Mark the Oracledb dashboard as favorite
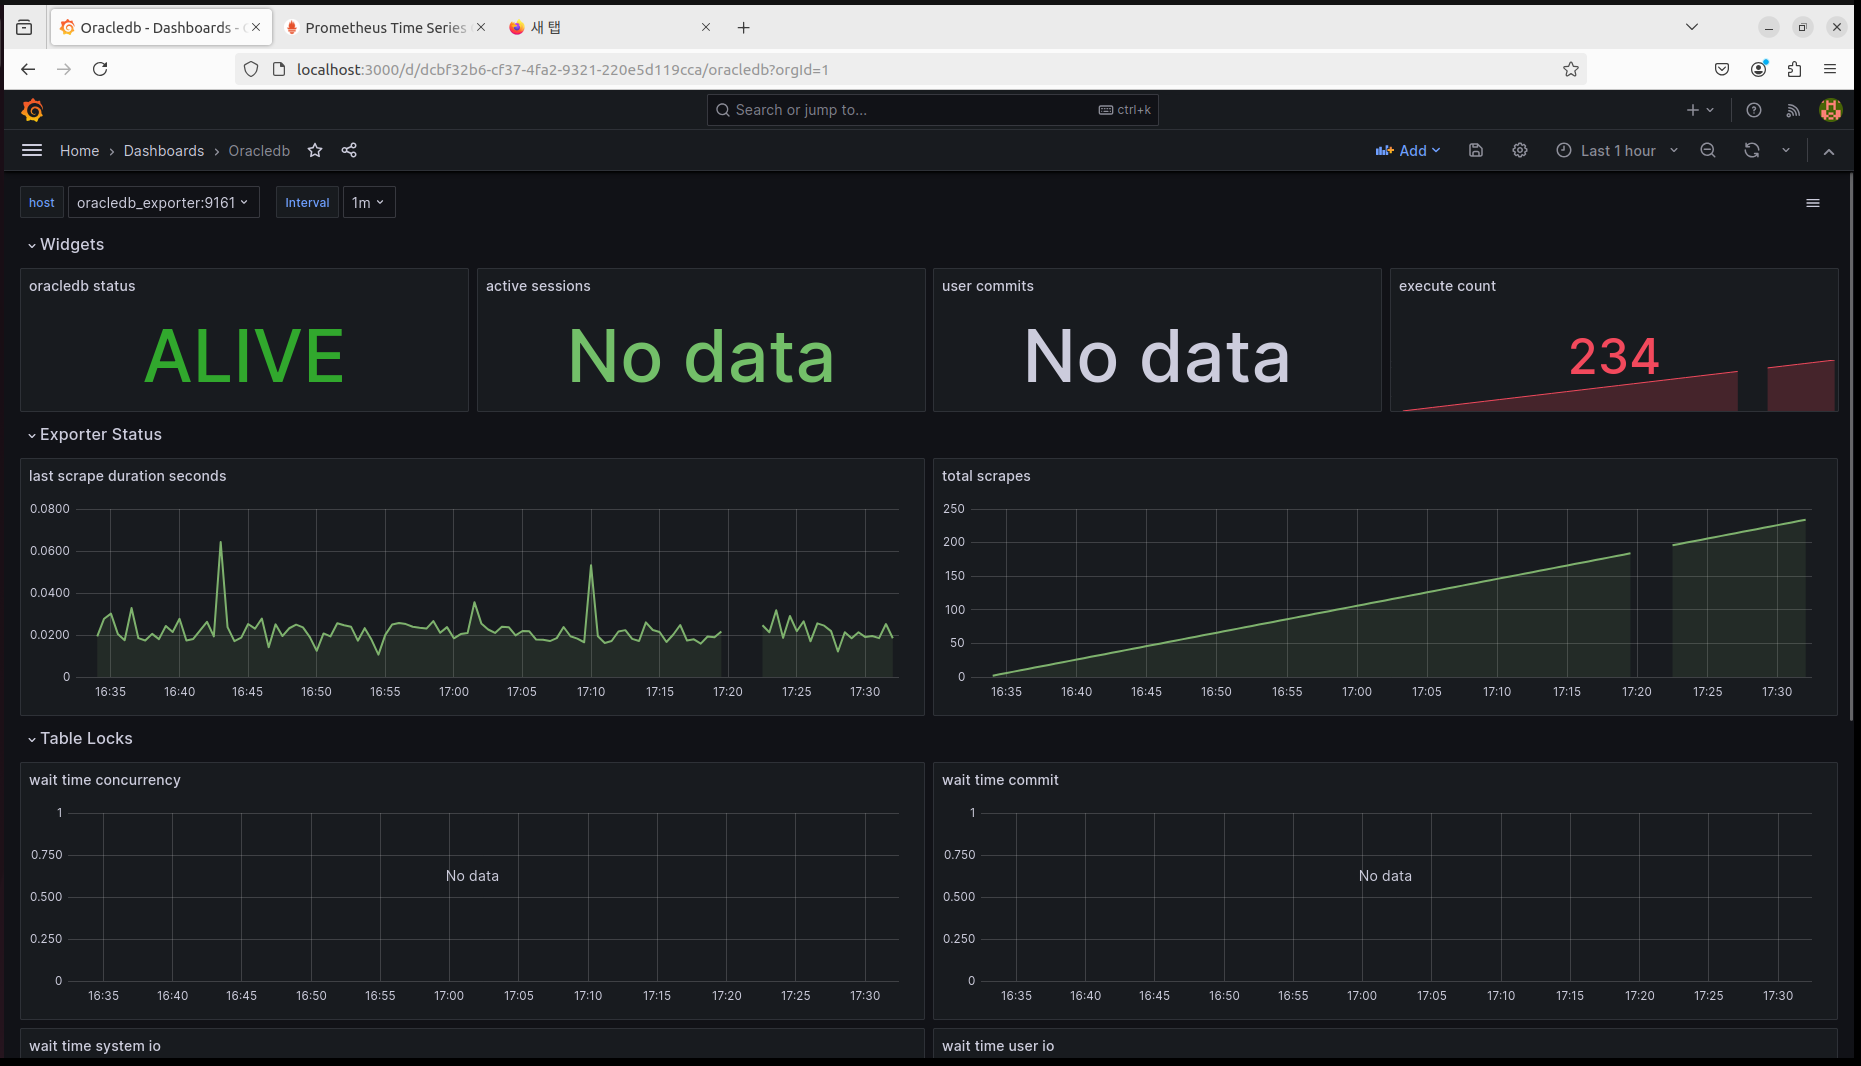The image size is (1861, 1066). tap(315, 150)
